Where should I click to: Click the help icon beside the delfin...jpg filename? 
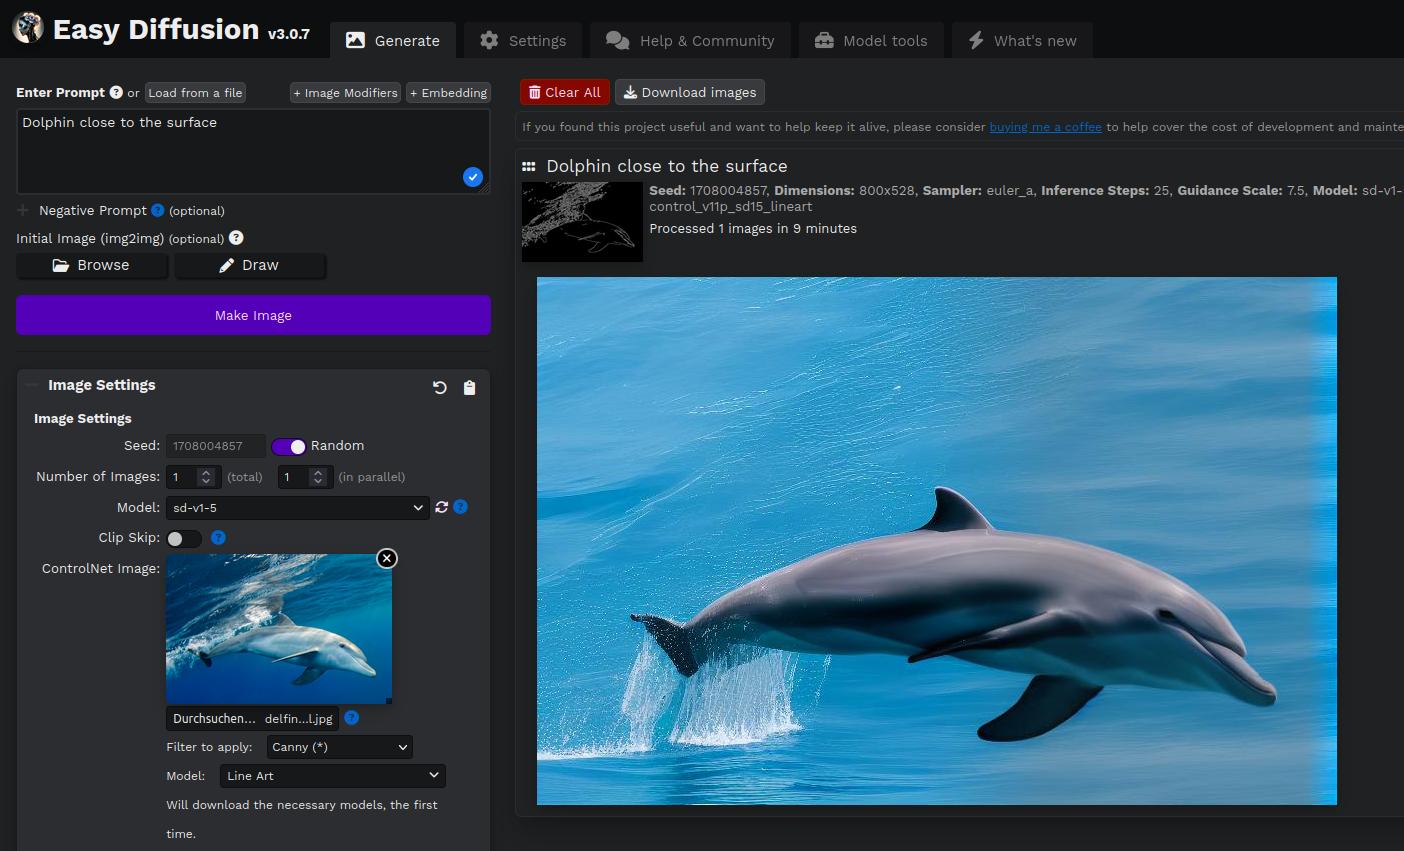(x=349, y=718)
